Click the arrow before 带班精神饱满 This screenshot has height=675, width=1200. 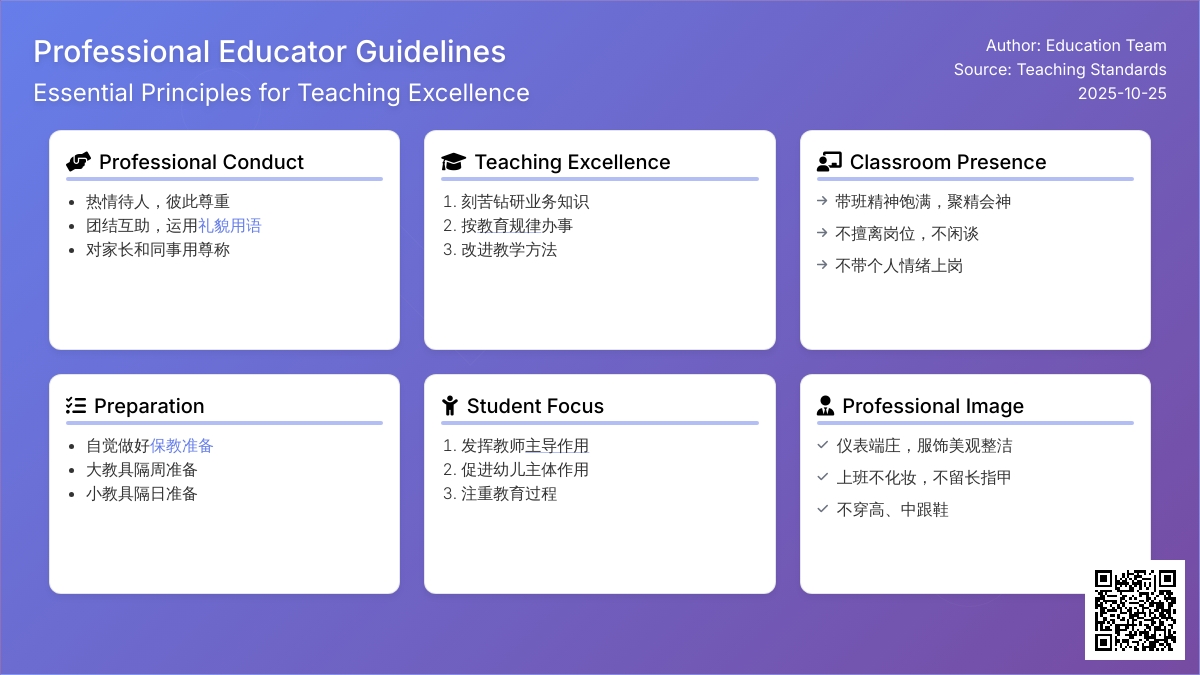[822, 201]
